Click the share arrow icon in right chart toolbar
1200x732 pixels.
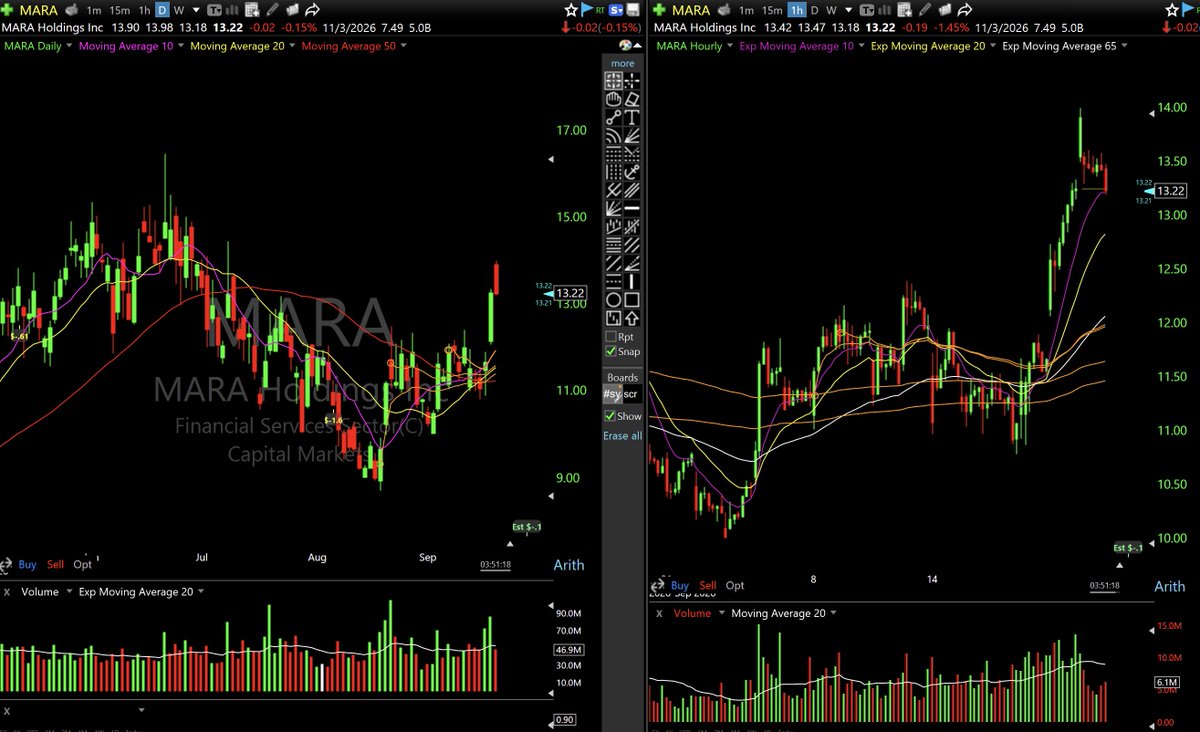click(965, 10)
